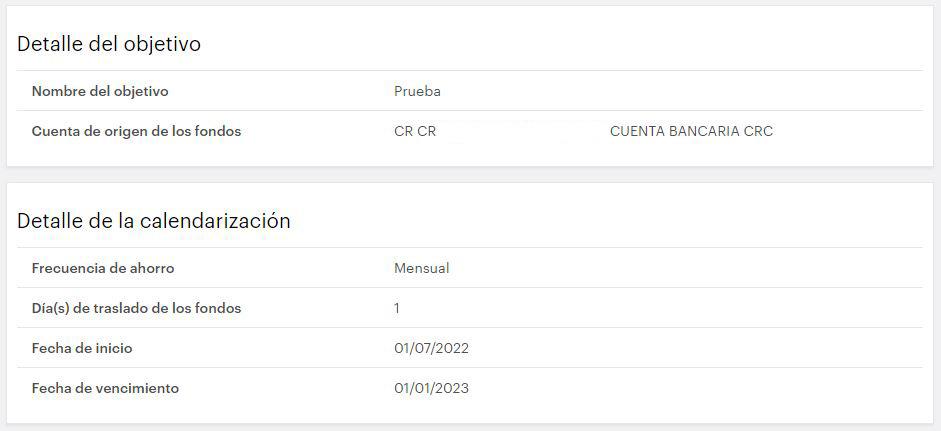Click empty space right of 'Prueba' row

click(x=678, y=91)
